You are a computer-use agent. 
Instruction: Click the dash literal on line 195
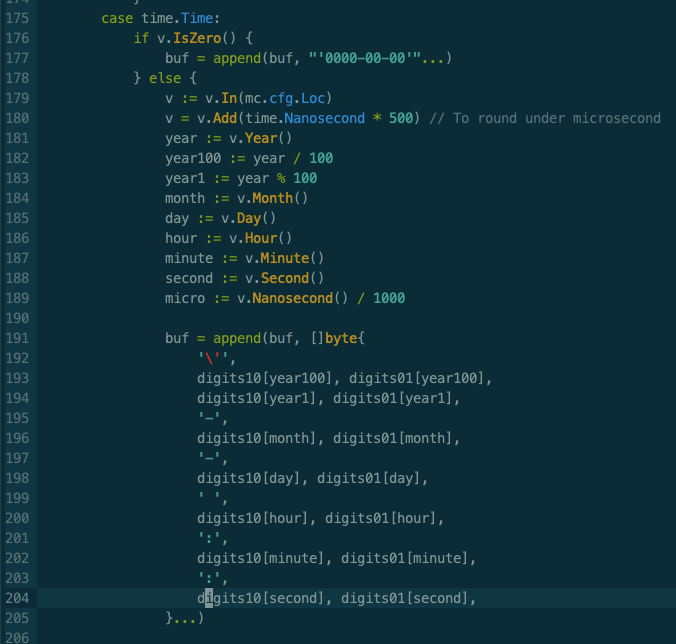click(x=209, y=418)
